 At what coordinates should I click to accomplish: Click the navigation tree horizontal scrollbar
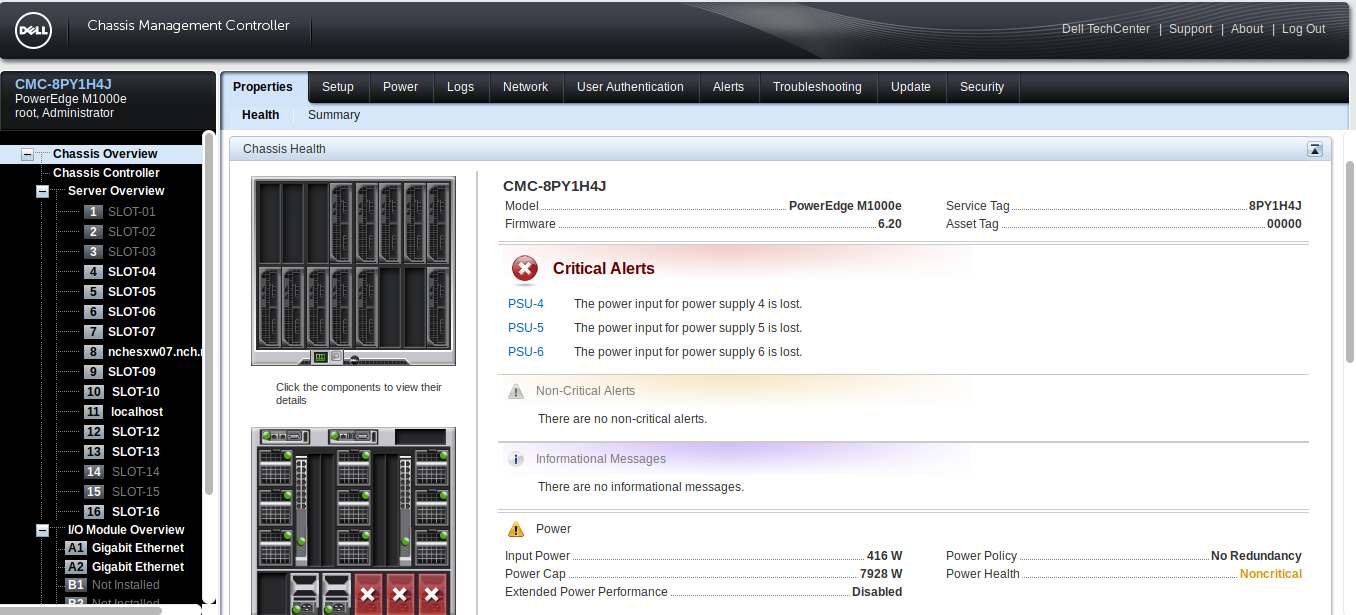pyautogui.click(x=82, y=609)
